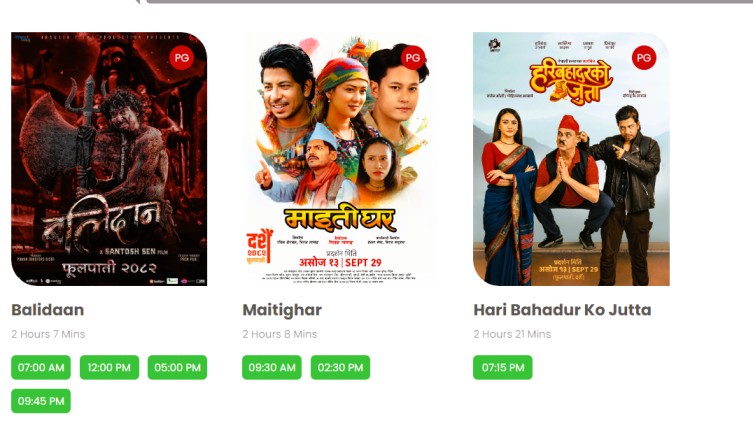Open the Balidaan movie poster

(109, 159)
